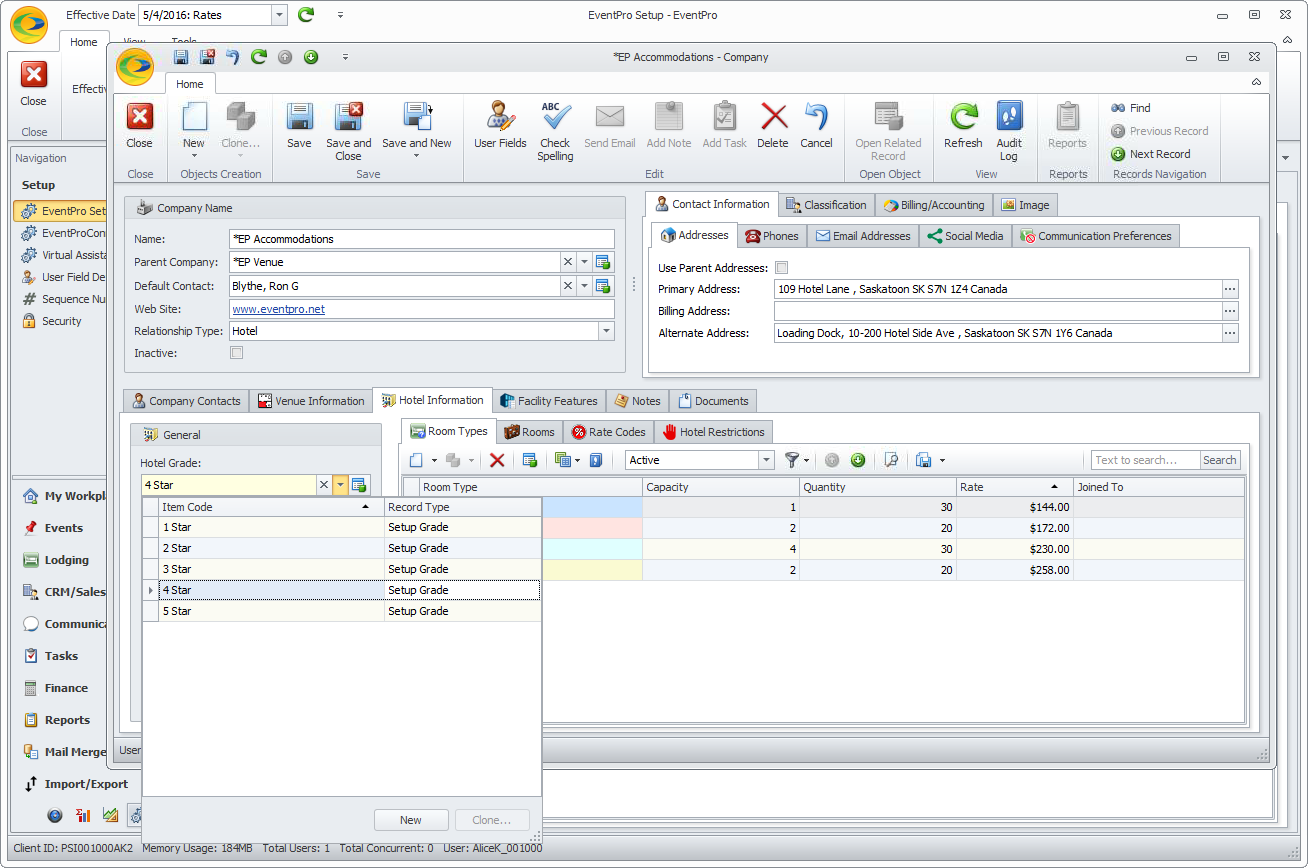Select the 3 Star grade row
The width and height of the screenshot is (1308, 868).
pos(341,569)
